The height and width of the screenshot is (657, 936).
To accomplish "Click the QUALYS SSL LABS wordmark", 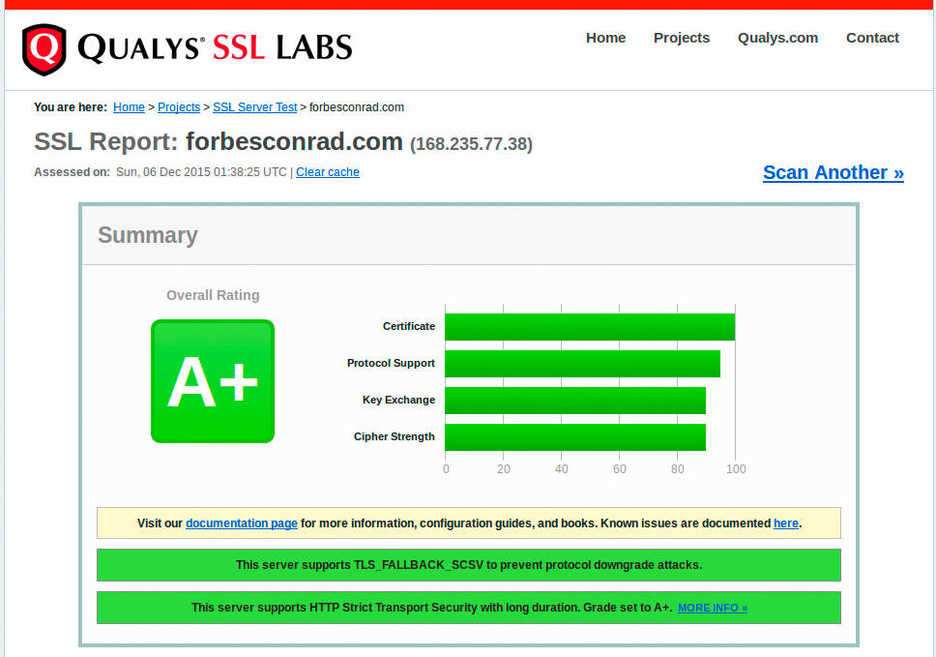I will (x=215, y=48).
